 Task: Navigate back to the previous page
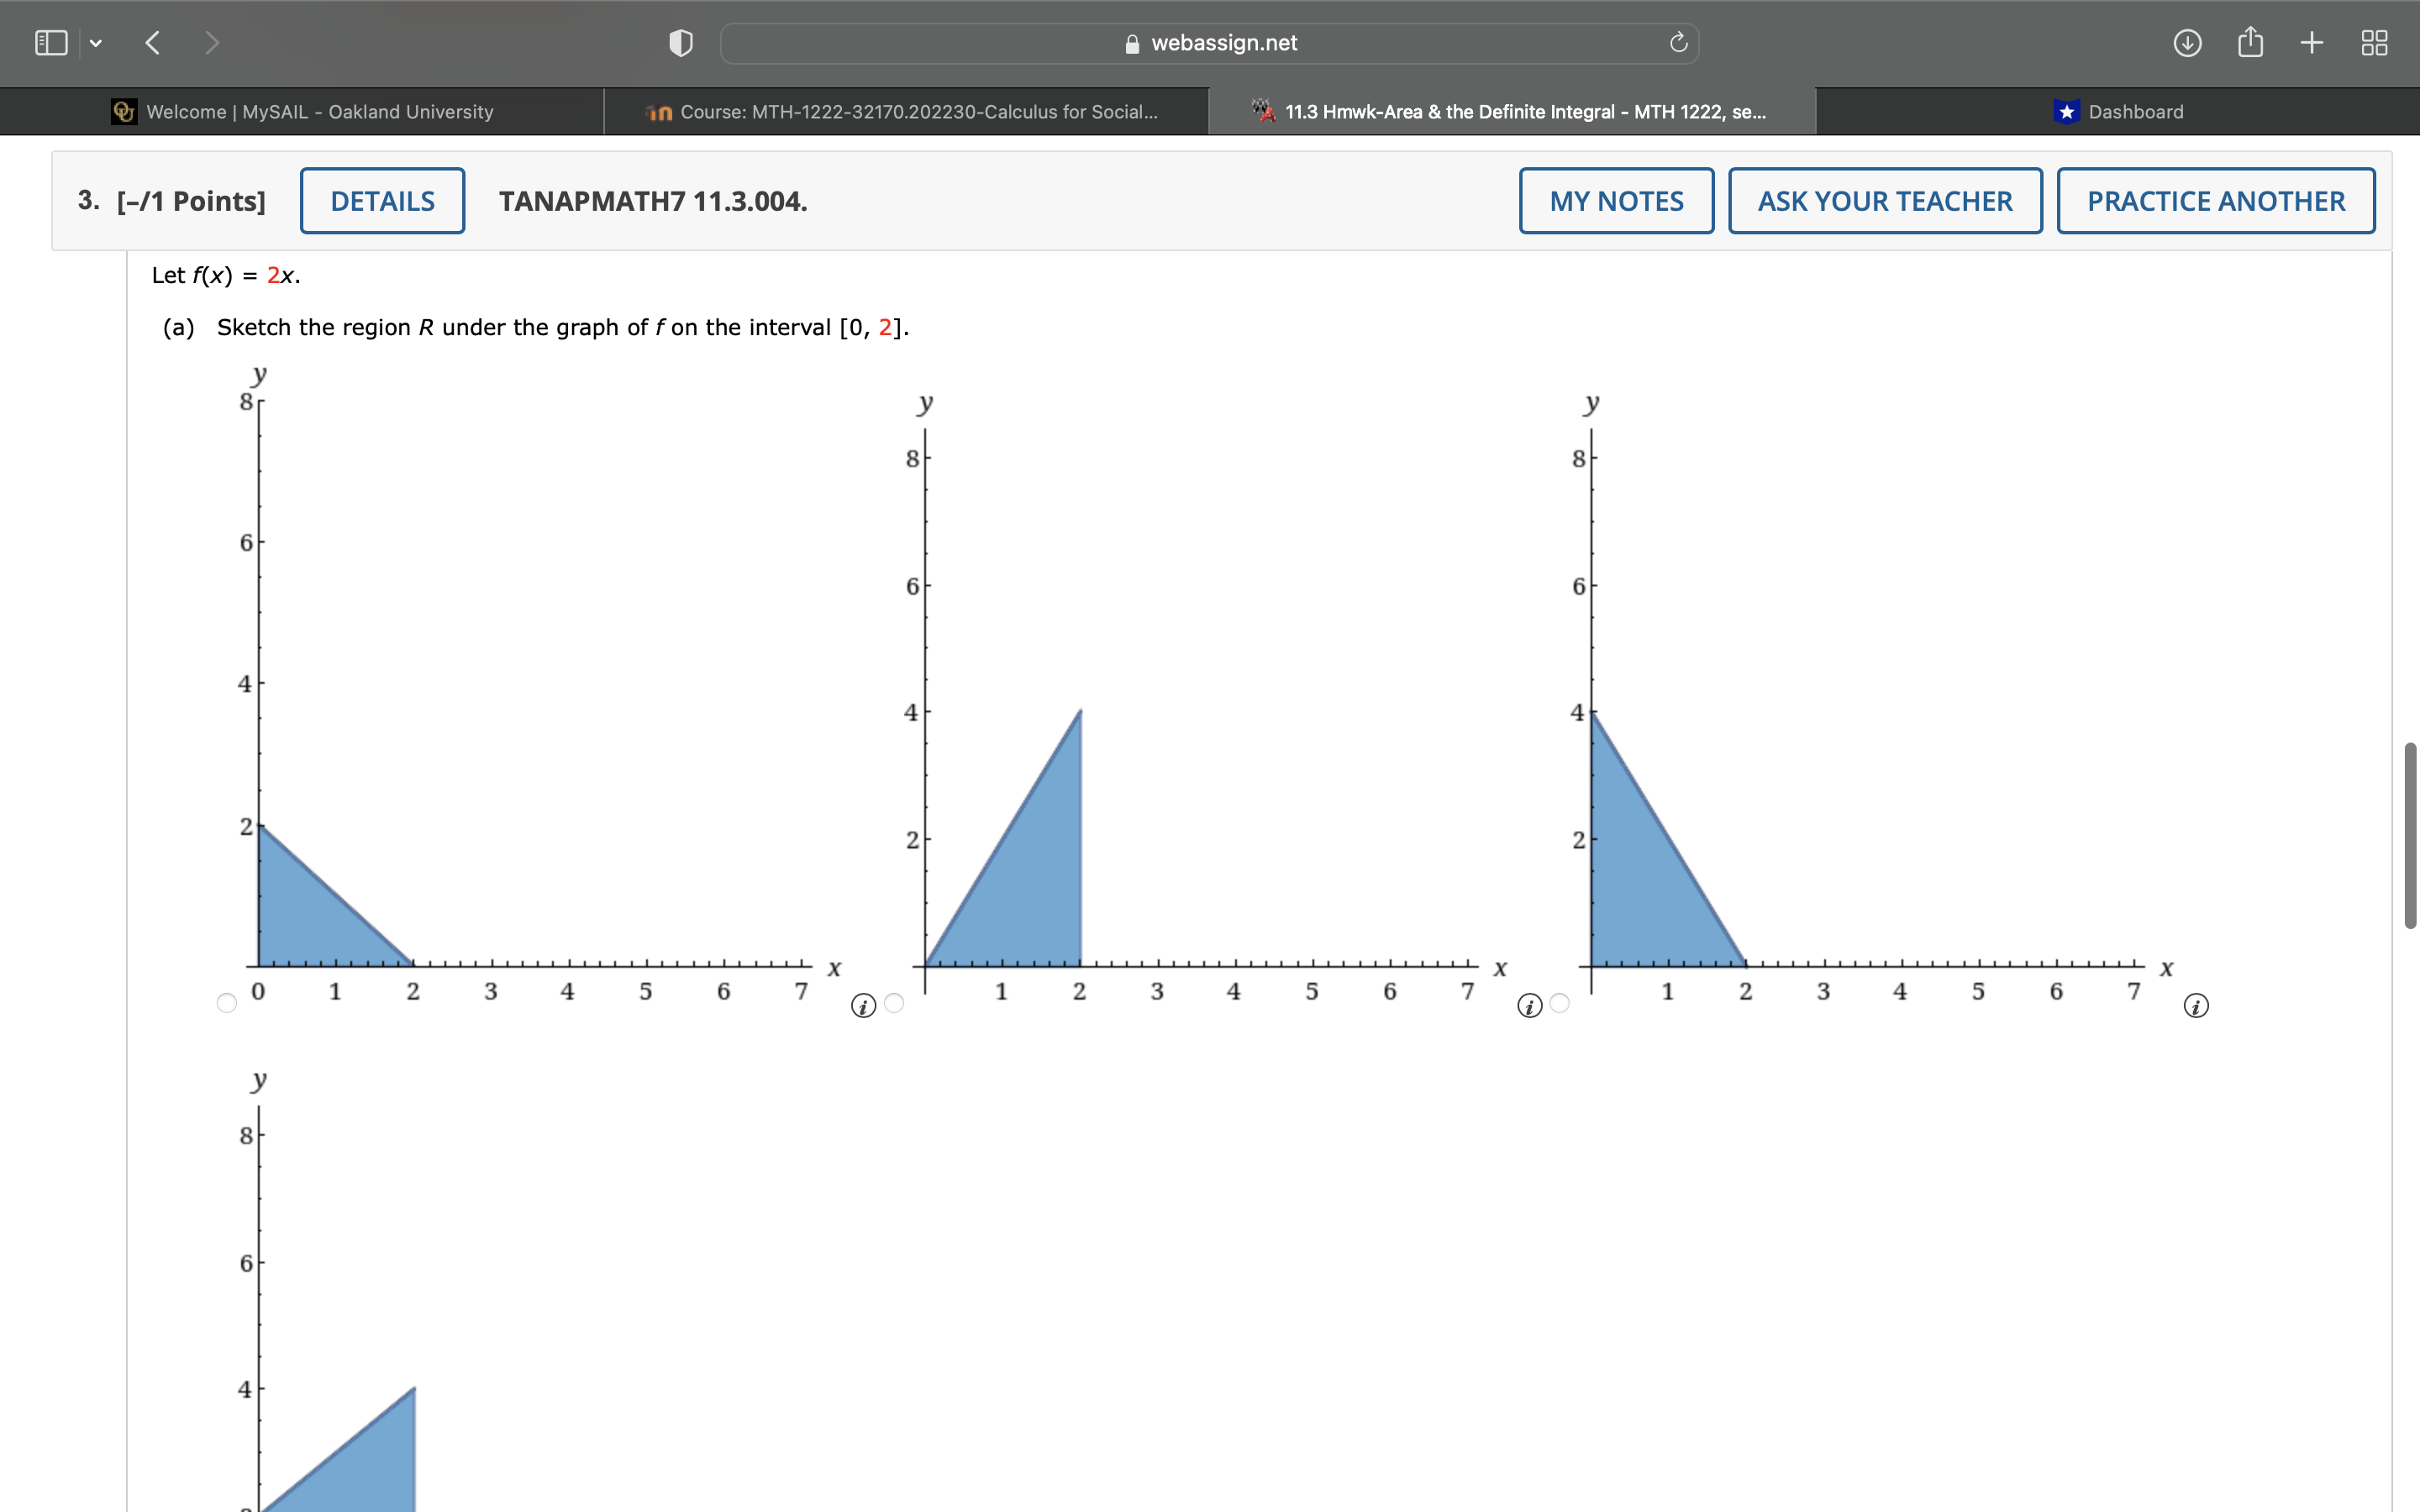tap(152, 42)
